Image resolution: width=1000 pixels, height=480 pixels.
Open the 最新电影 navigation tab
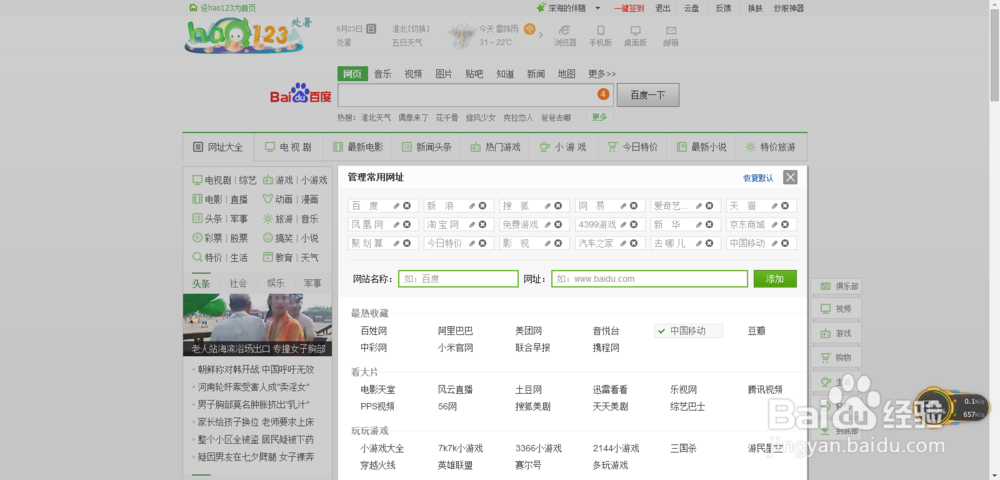click(358, 147)
